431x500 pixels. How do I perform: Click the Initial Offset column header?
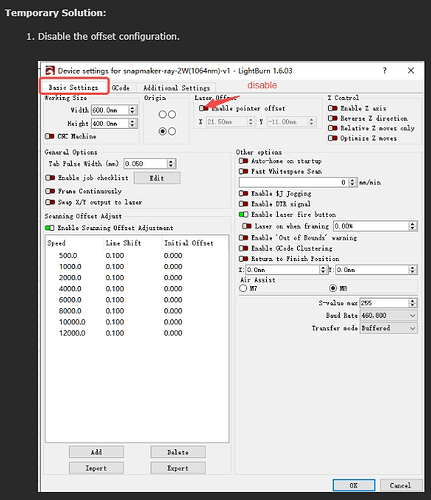(195, 243)
